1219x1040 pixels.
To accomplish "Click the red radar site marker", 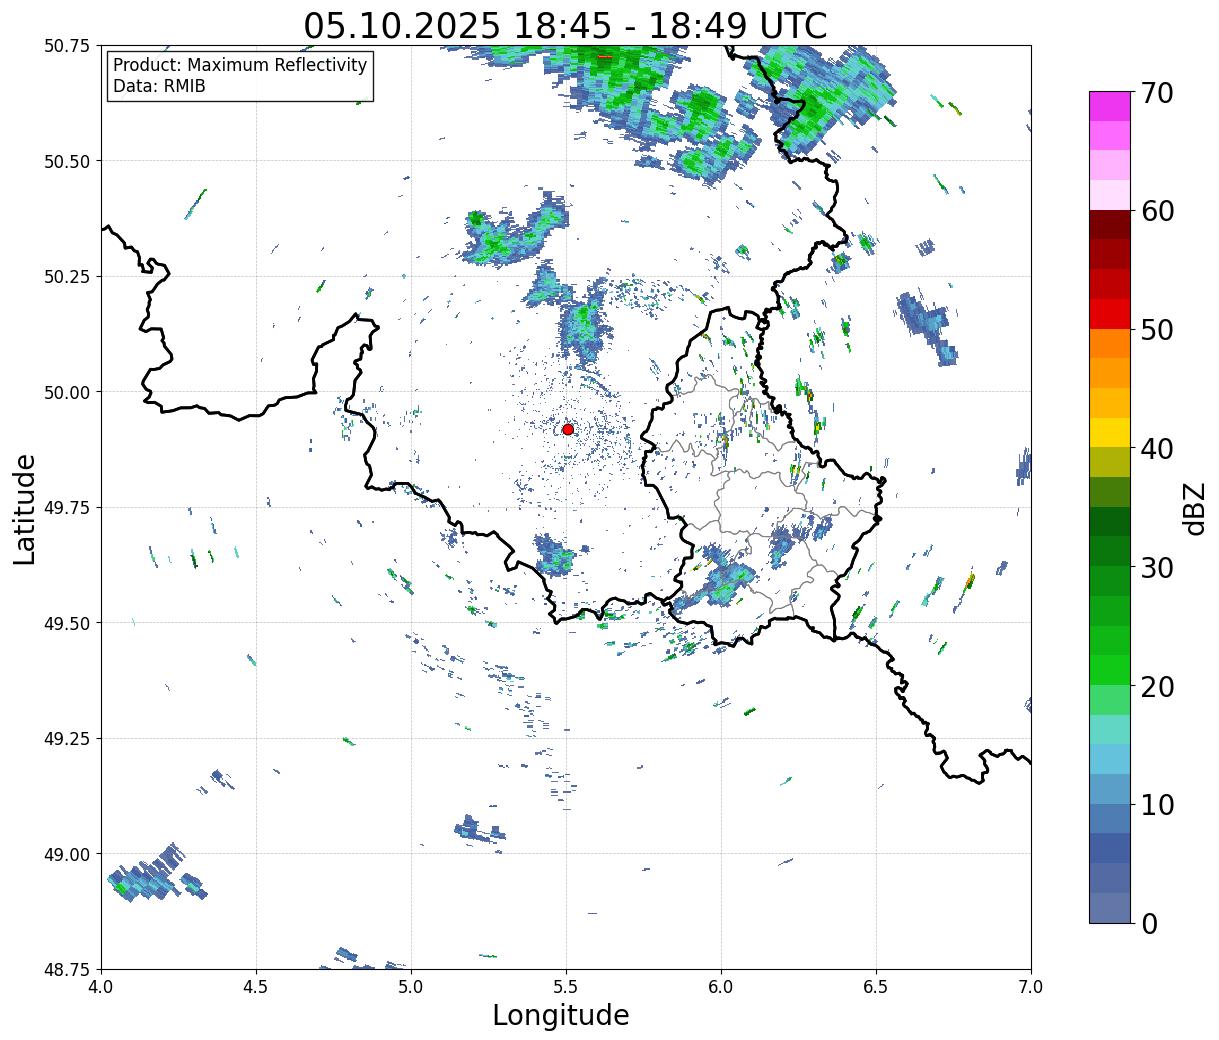I will [568, 429].
